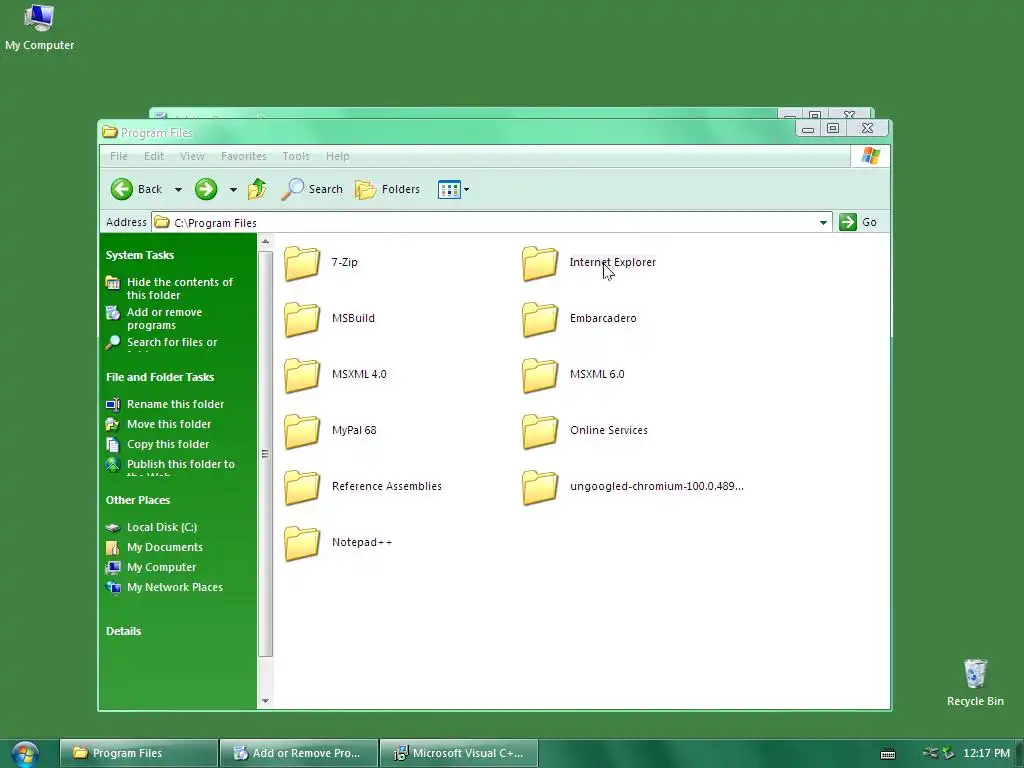
Task: Click the on-screen keyboard tray icon
Action: 888,754
